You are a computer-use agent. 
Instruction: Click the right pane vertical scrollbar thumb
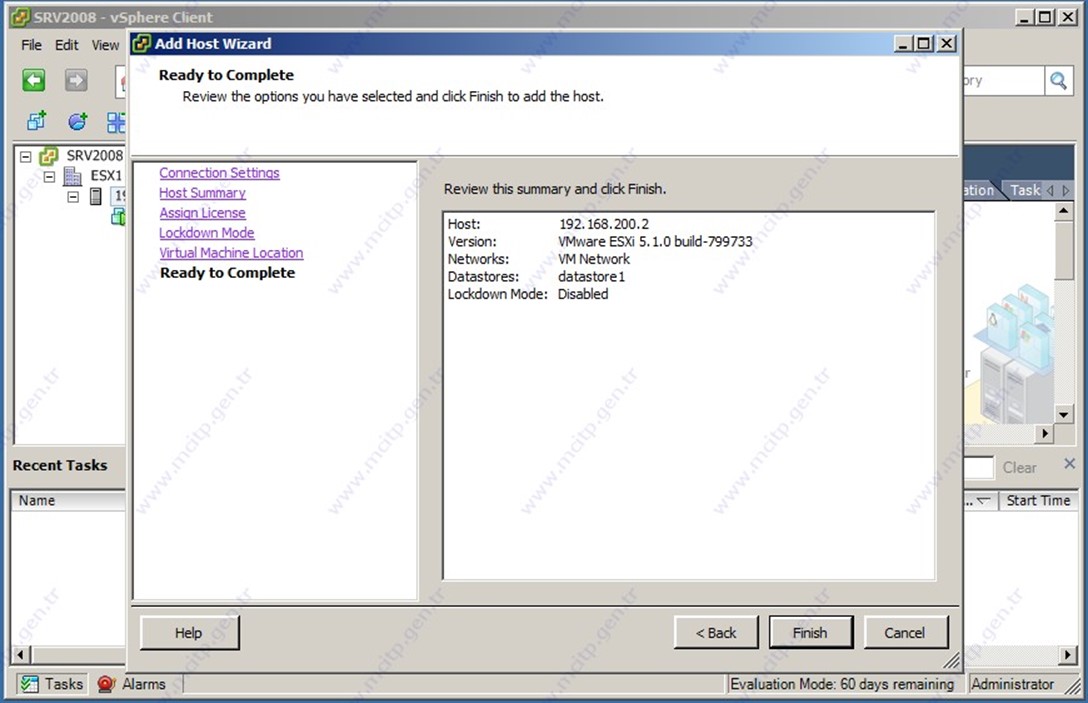point(1063,250)
